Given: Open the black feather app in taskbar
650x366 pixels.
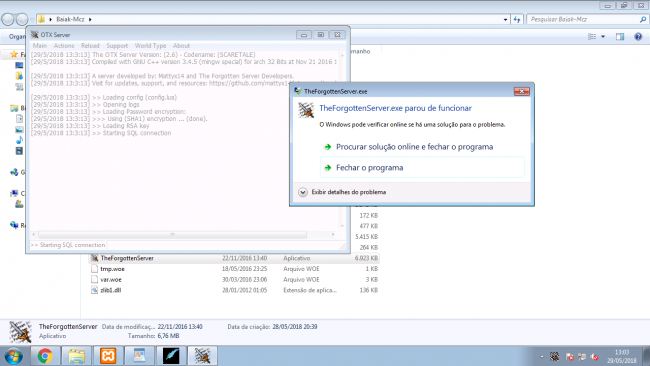Looking at the screenshot, I should (x=171, y=356).
